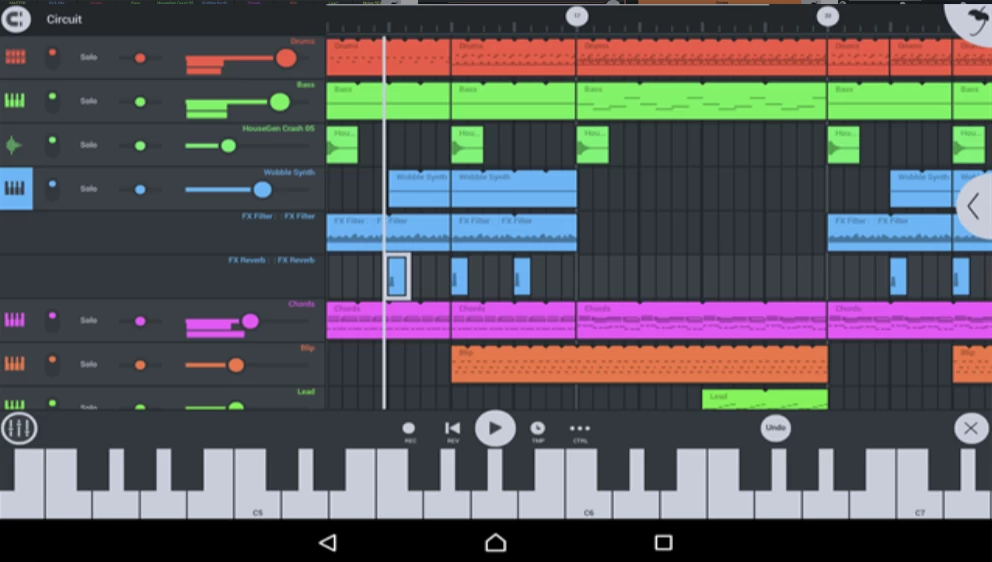Toggle mute on the Drums track
Screen dimensions: 992x562
(52, 57)
